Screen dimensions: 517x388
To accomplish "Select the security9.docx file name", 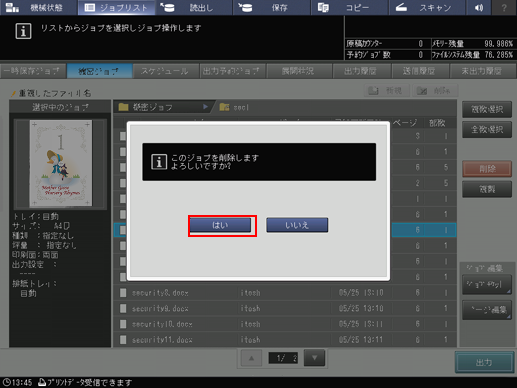I will point(160,309).
